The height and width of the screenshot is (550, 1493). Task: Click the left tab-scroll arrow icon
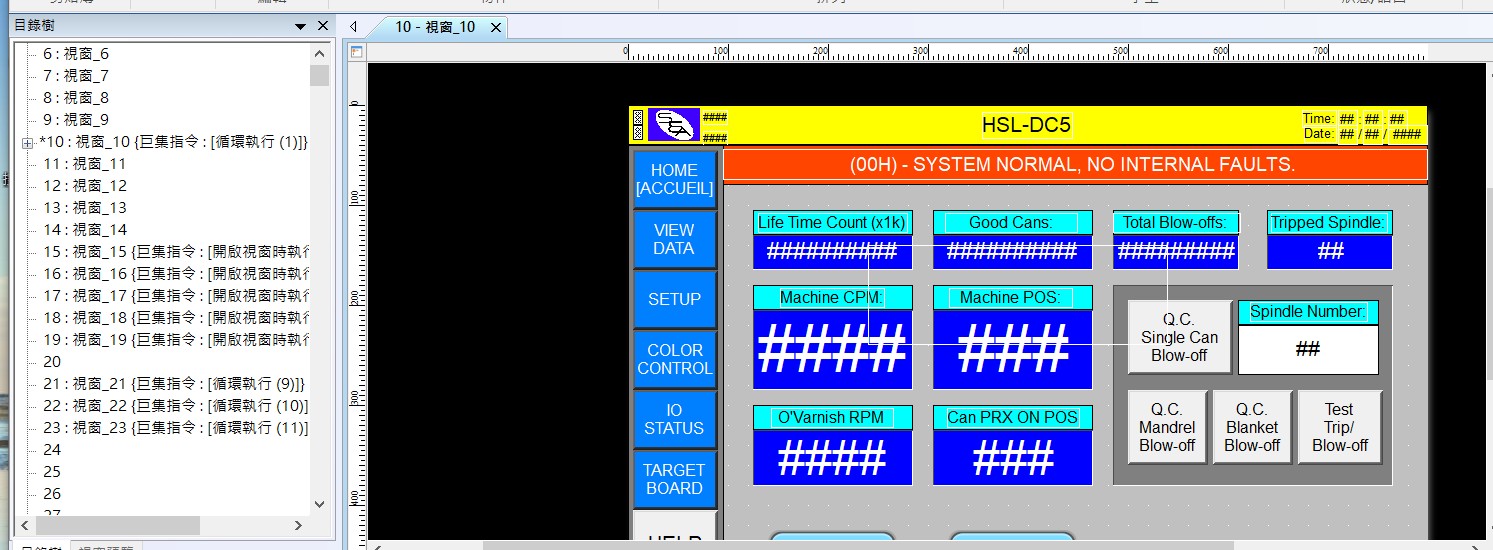click(x=353, y=27)
